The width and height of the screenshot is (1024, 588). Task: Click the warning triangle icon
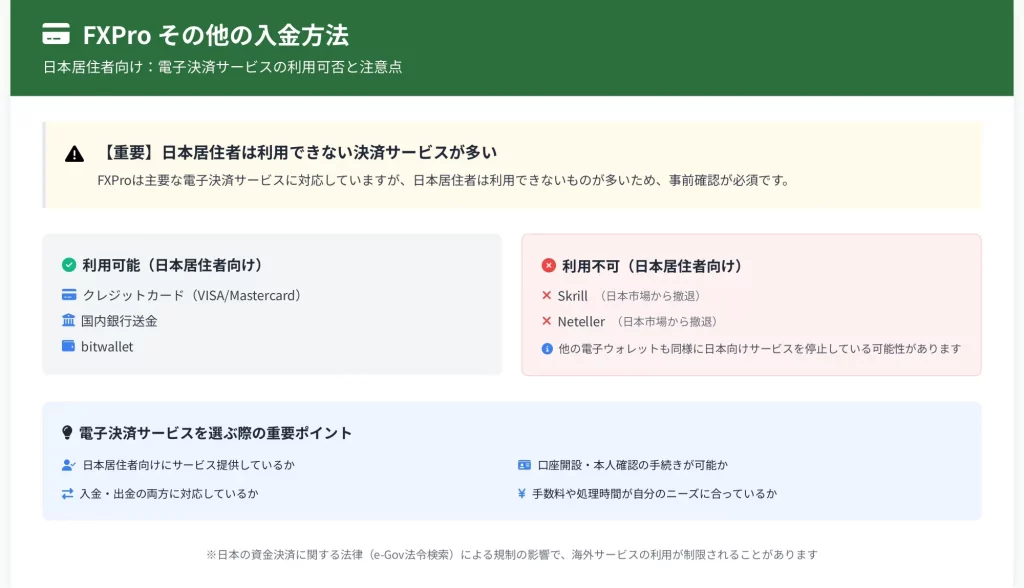tap(74, 154)
